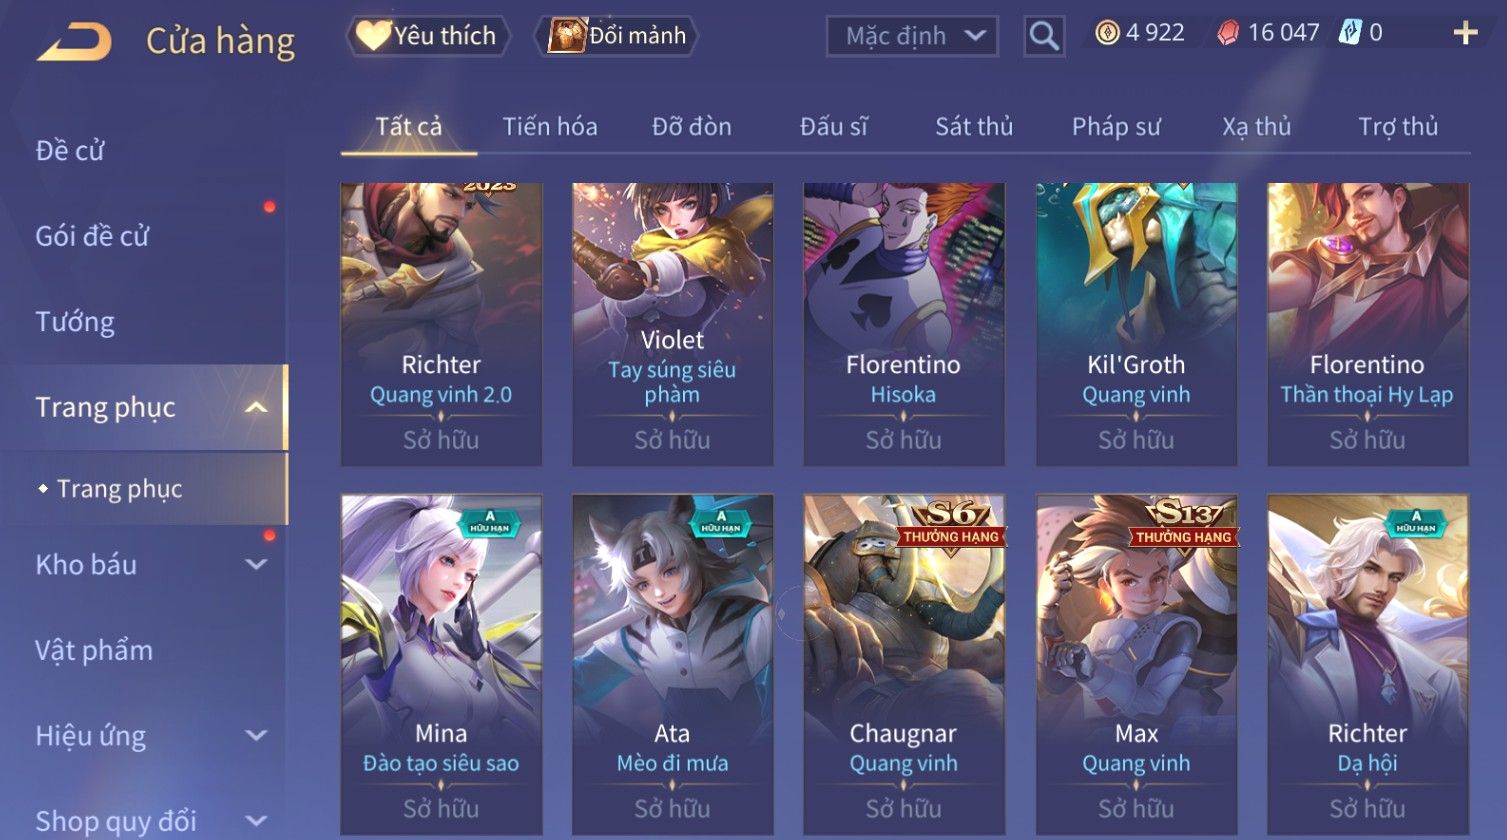Open Chaugnar Quang vinh S6 skin card
This screenshot has height=840, width=1507.
point(903,665)
